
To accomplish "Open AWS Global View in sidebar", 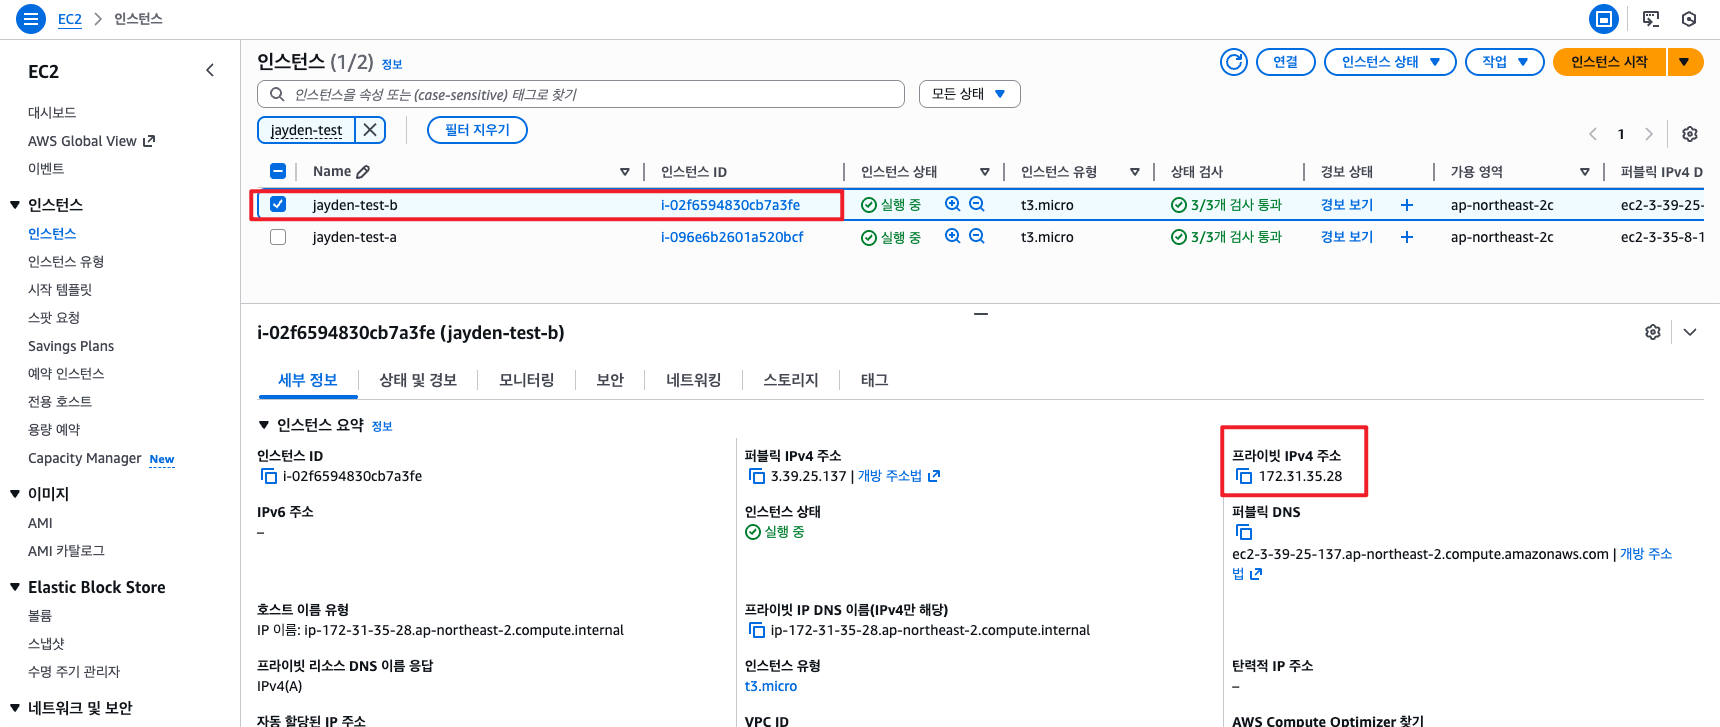I will click(92, 141).
